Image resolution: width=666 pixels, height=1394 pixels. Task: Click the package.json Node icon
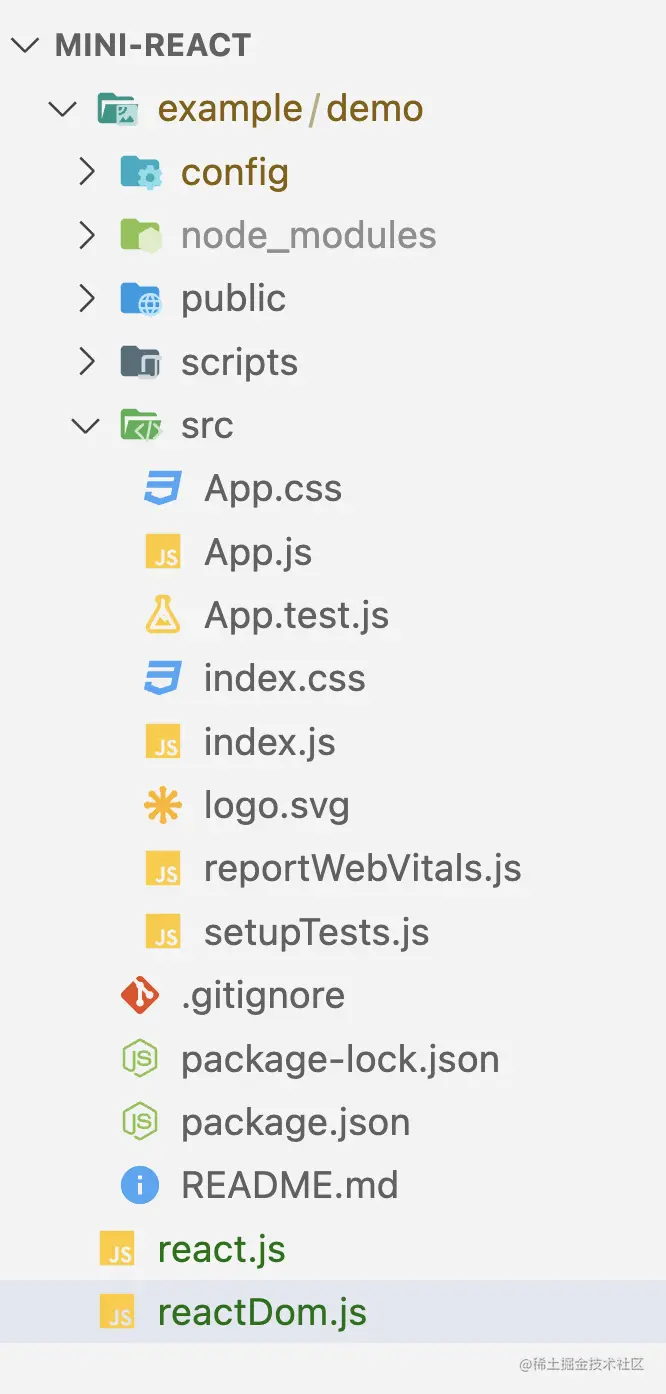(140, 1122)
